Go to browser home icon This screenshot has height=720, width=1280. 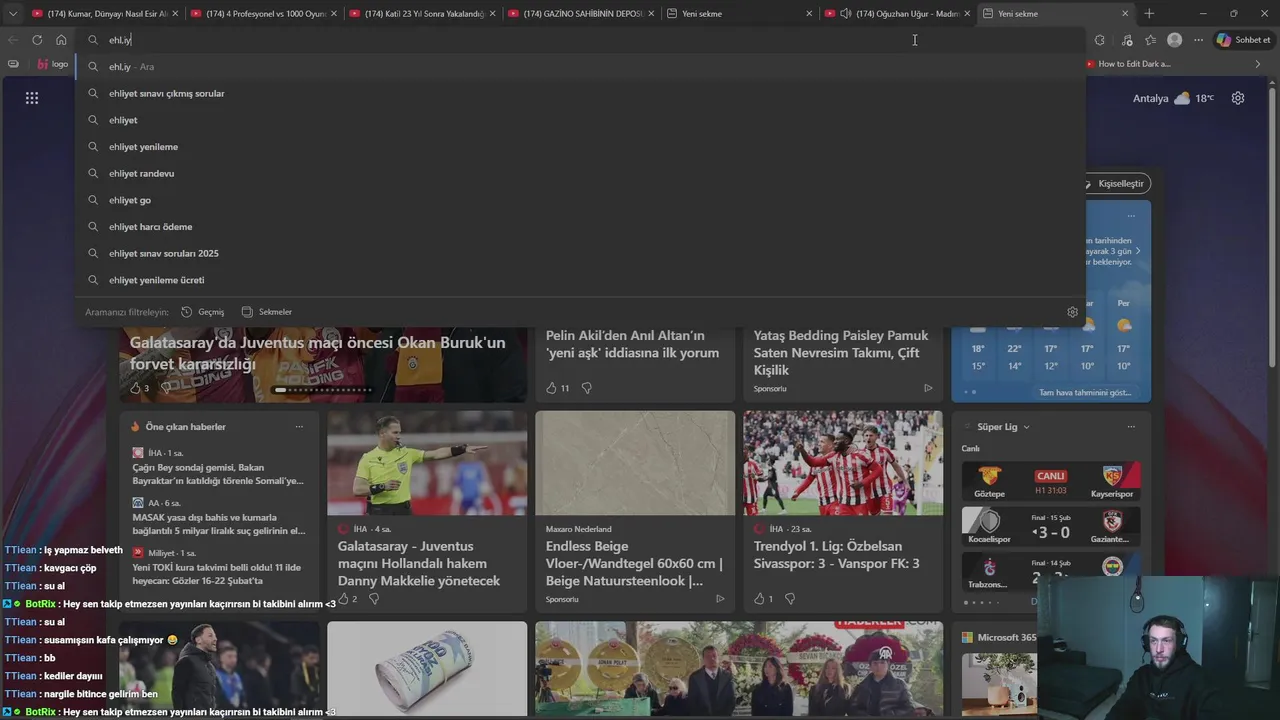click(x=61, y=40)
